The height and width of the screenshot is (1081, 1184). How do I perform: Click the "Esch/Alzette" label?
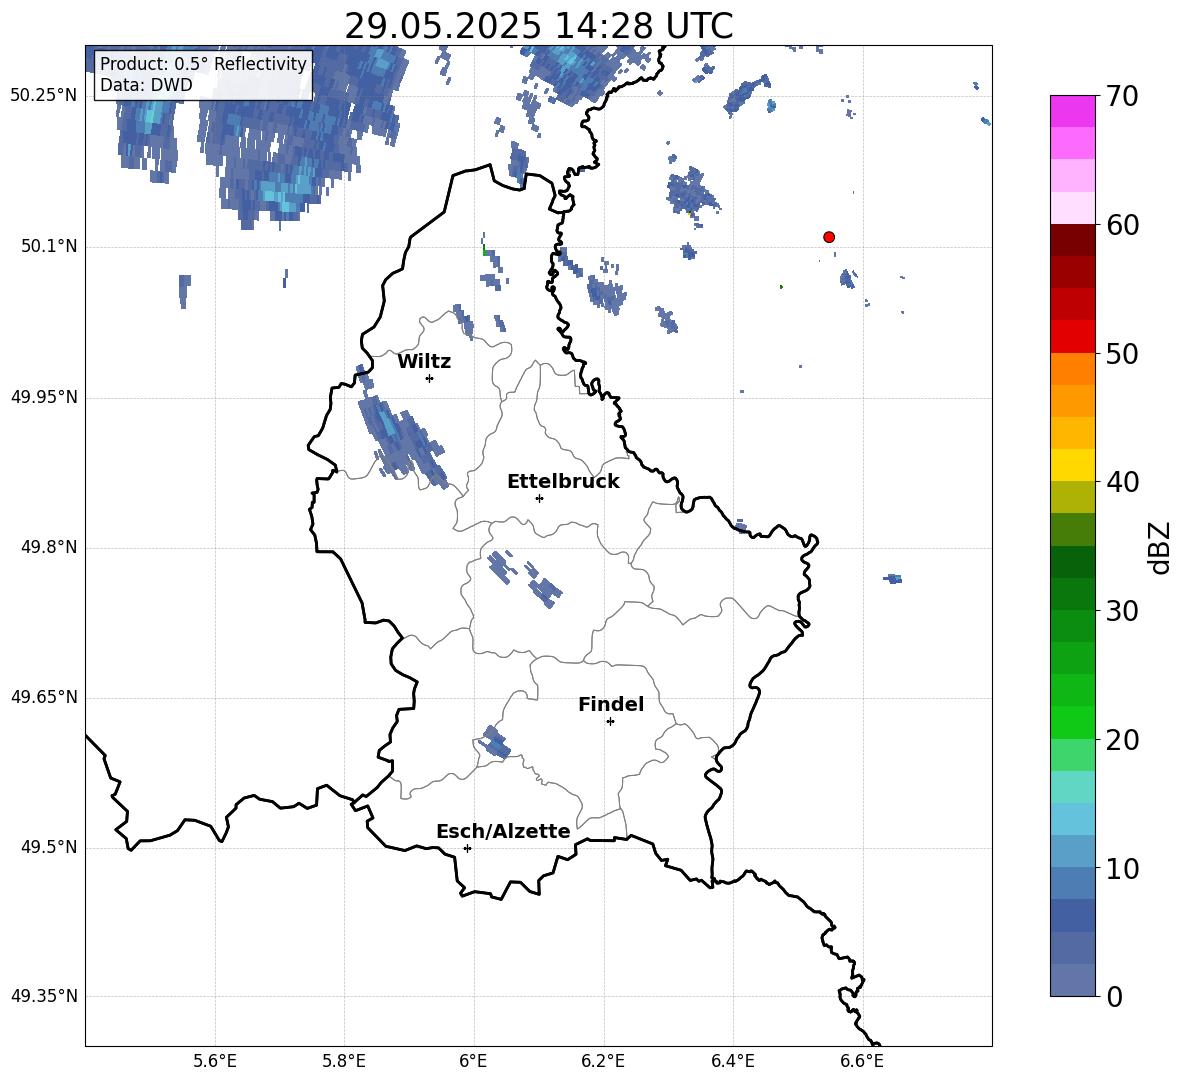point(503,831)
